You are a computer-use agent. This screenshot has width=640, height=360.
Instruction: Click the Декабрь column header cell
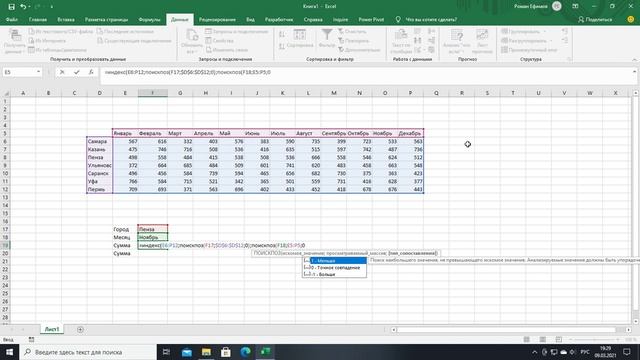tap(410, 133)
